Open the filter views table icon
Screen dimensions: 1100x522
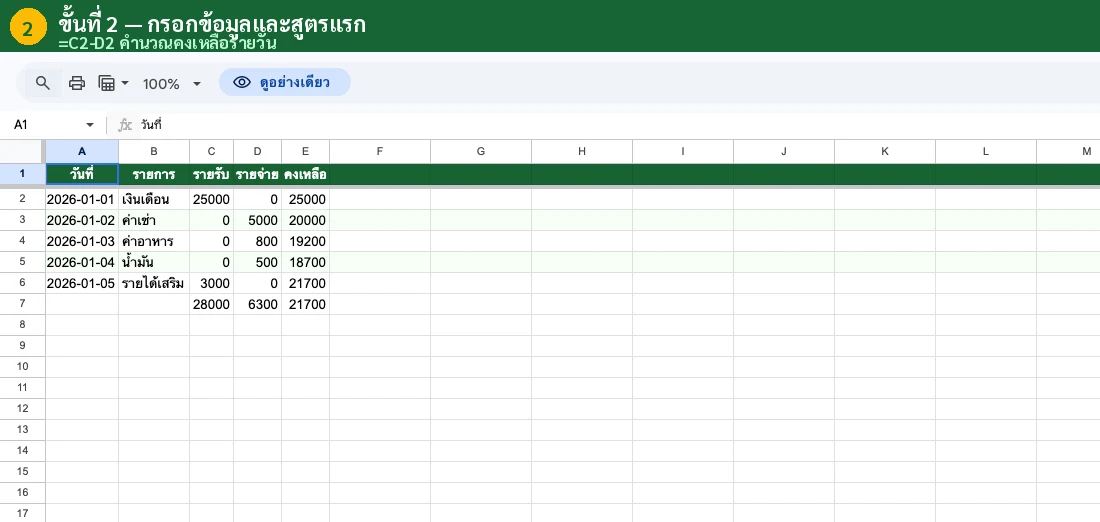pyautogui.click(x=107, y=83)
